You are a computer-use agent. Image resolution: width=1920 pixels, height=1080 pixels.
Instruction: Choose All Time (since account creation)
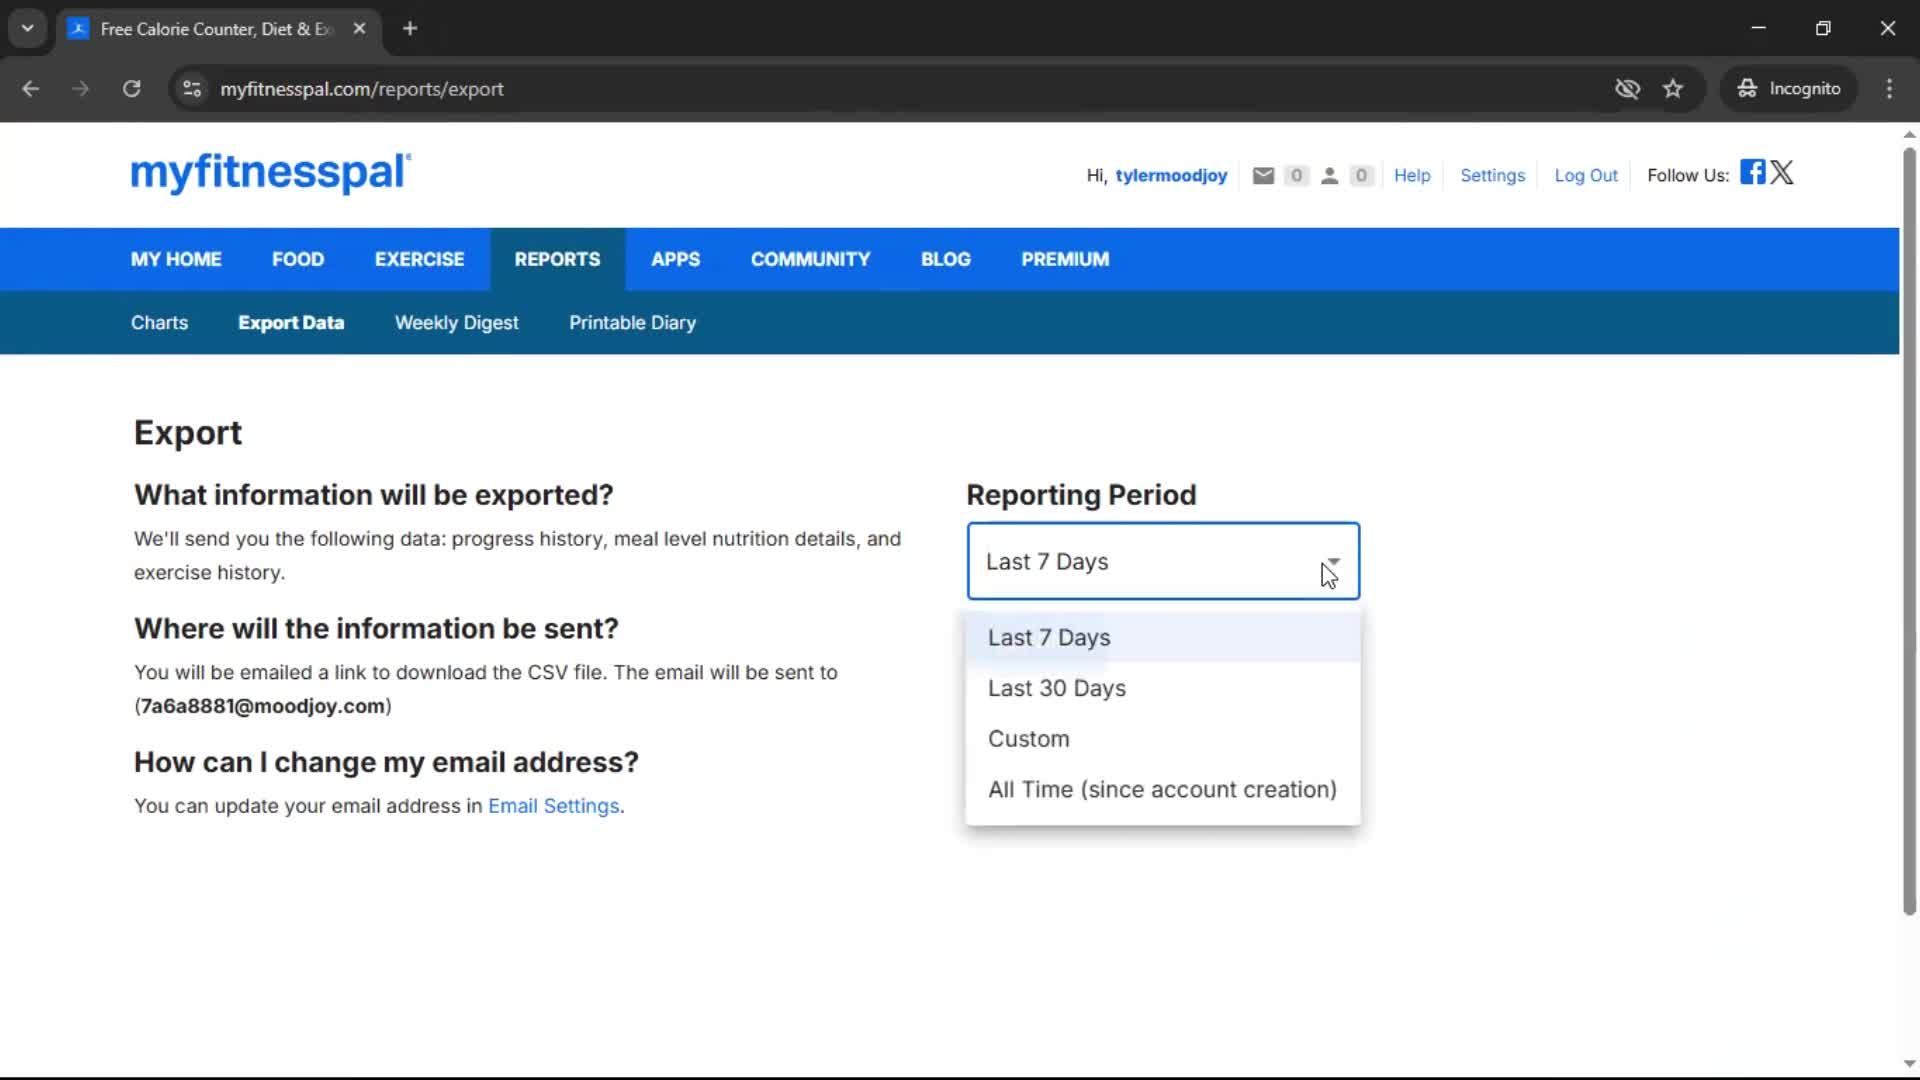(x=1163, y=790)
